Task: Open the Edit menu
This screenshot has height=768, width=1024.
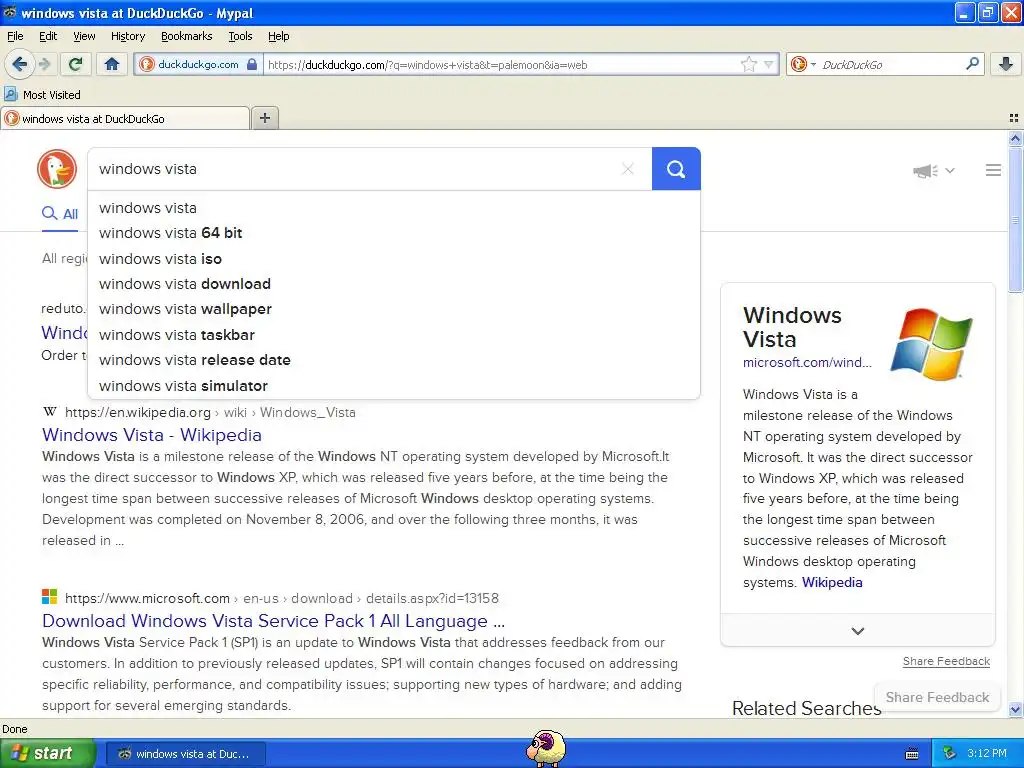Action: pos(48,36)
